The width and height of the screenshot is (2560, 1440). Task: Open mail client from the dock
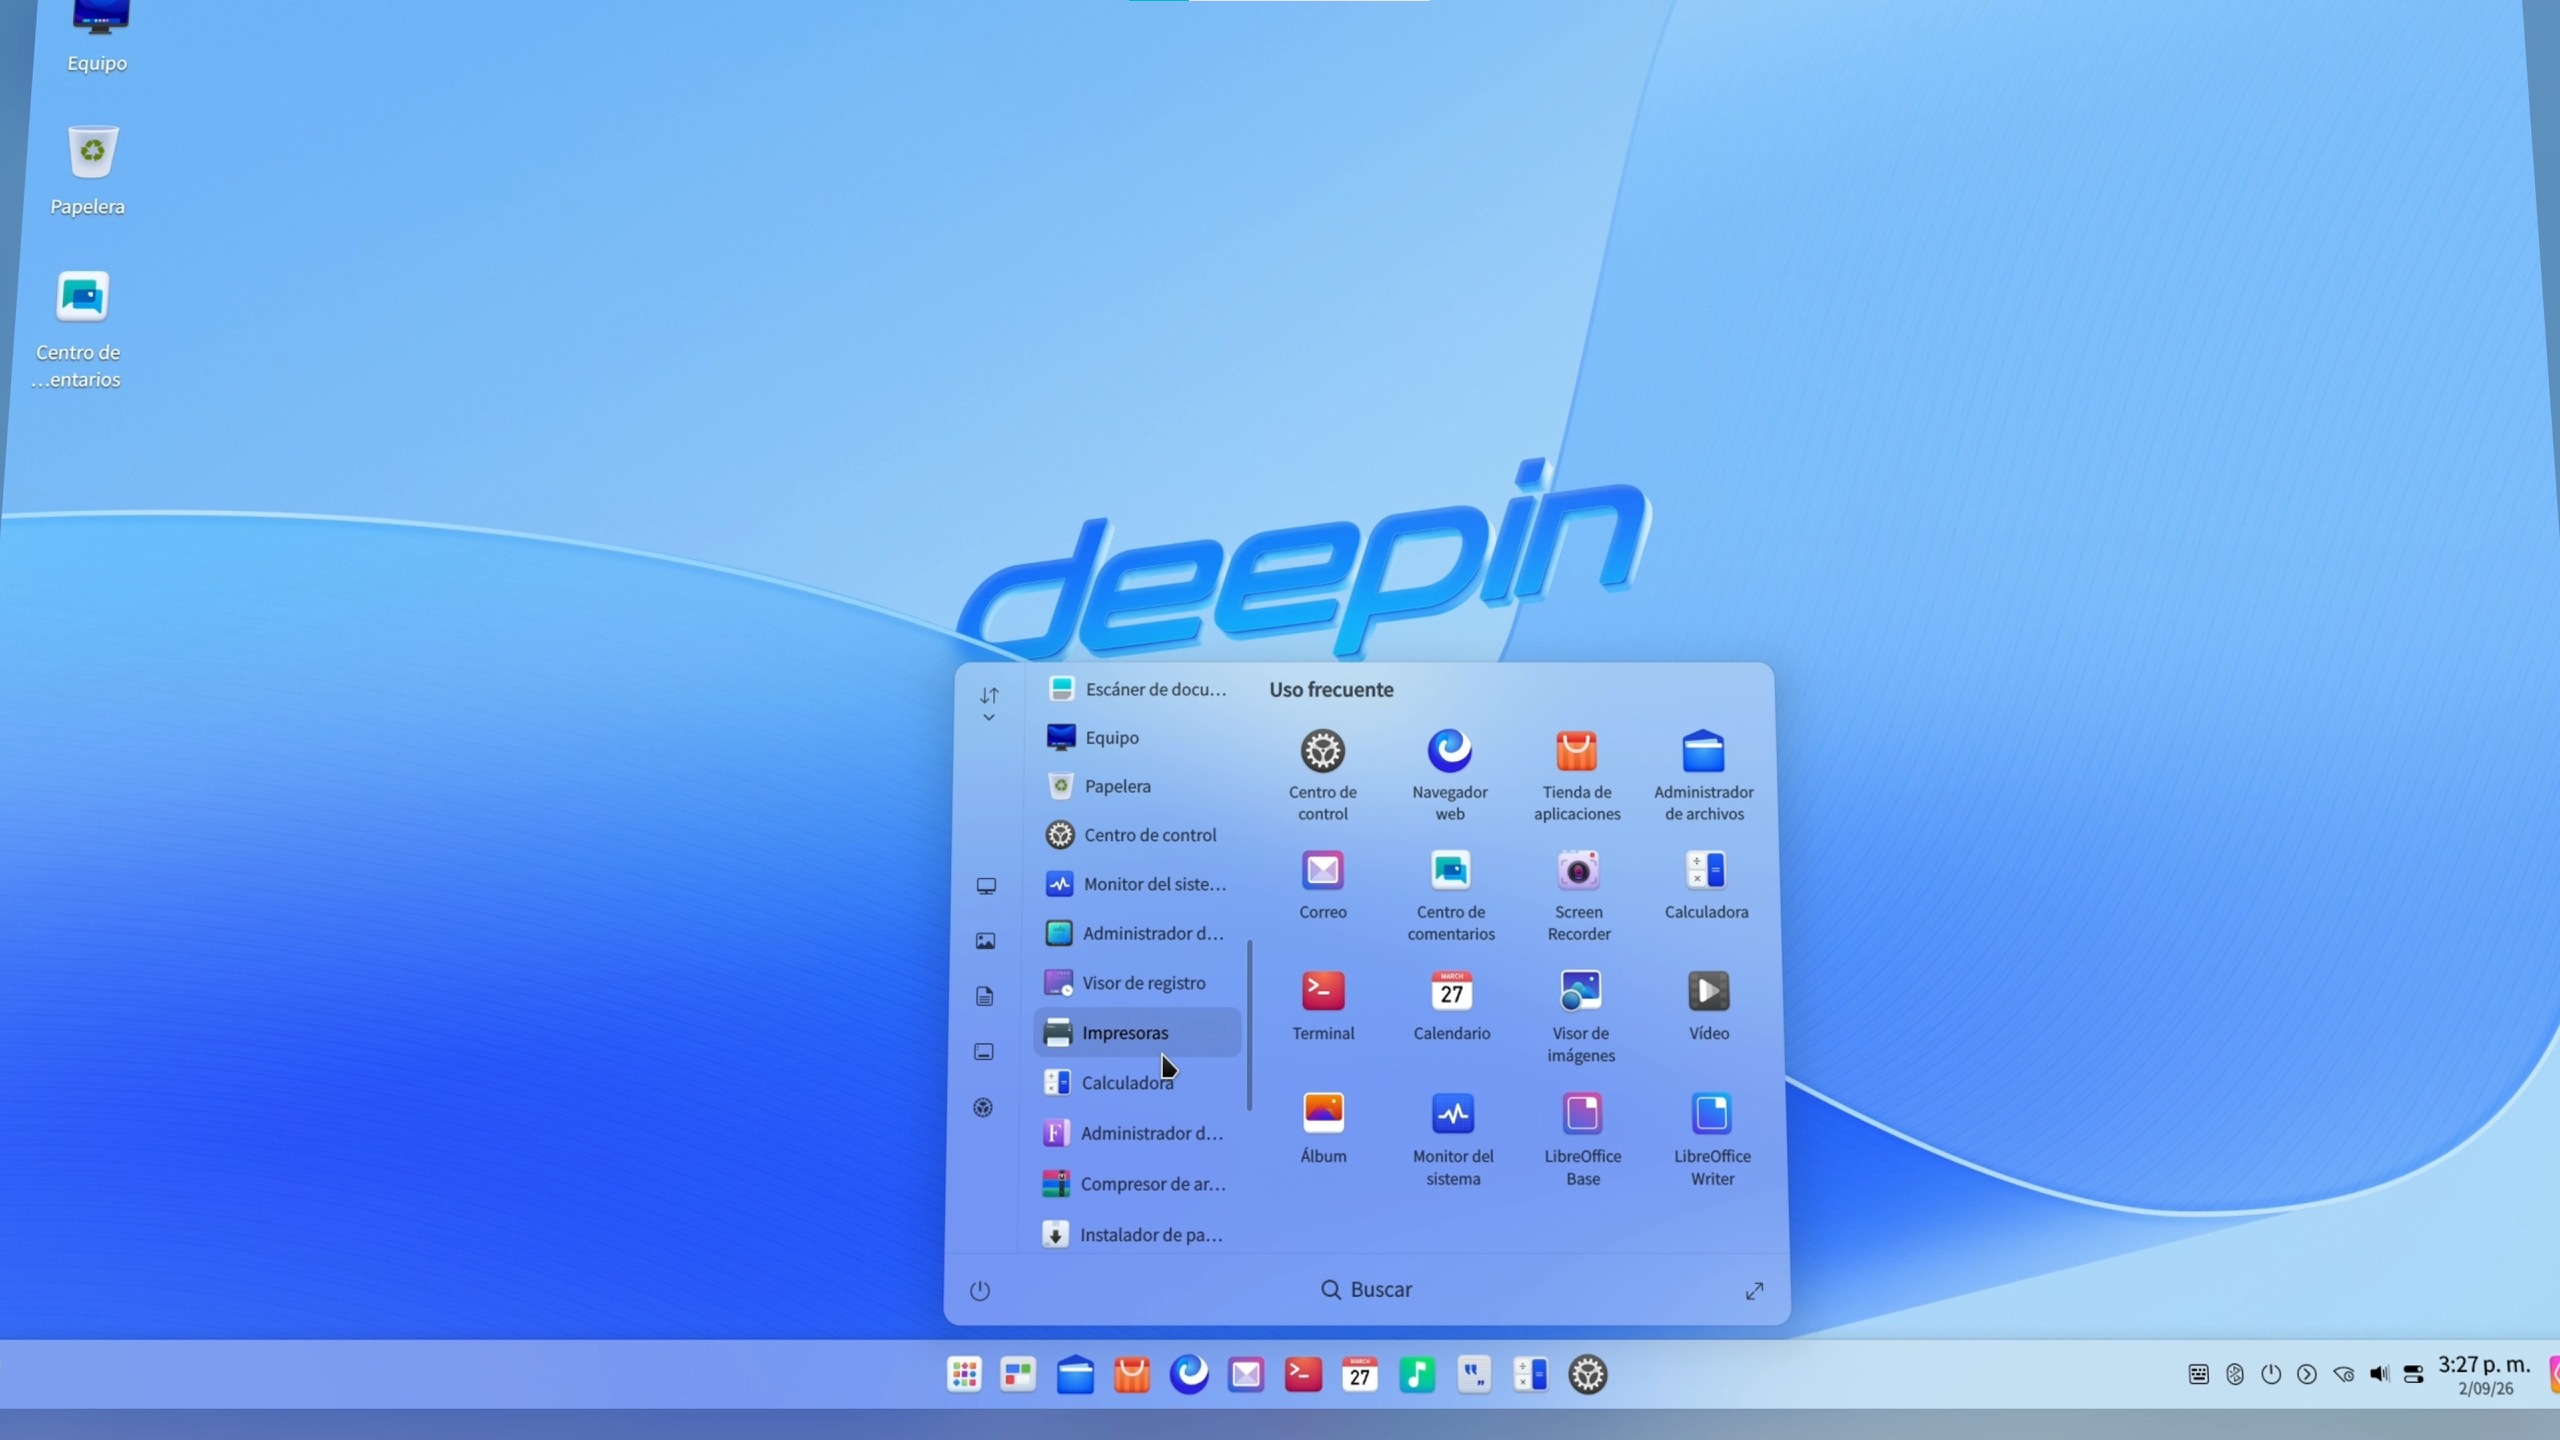[1246, 1375]
